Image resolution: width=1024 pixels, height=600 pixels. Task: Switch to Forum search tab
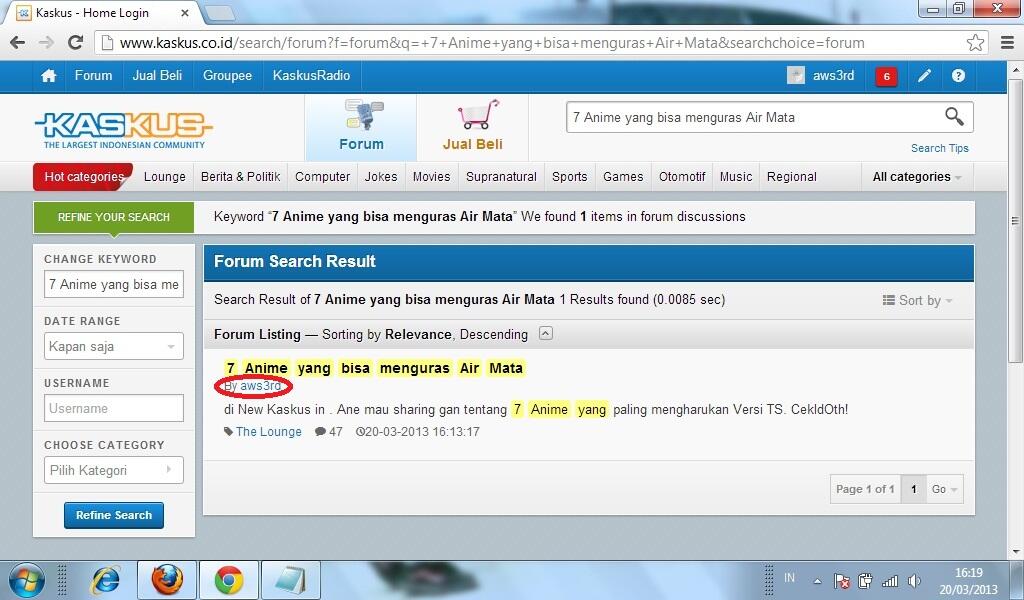(x=361, y=127)
